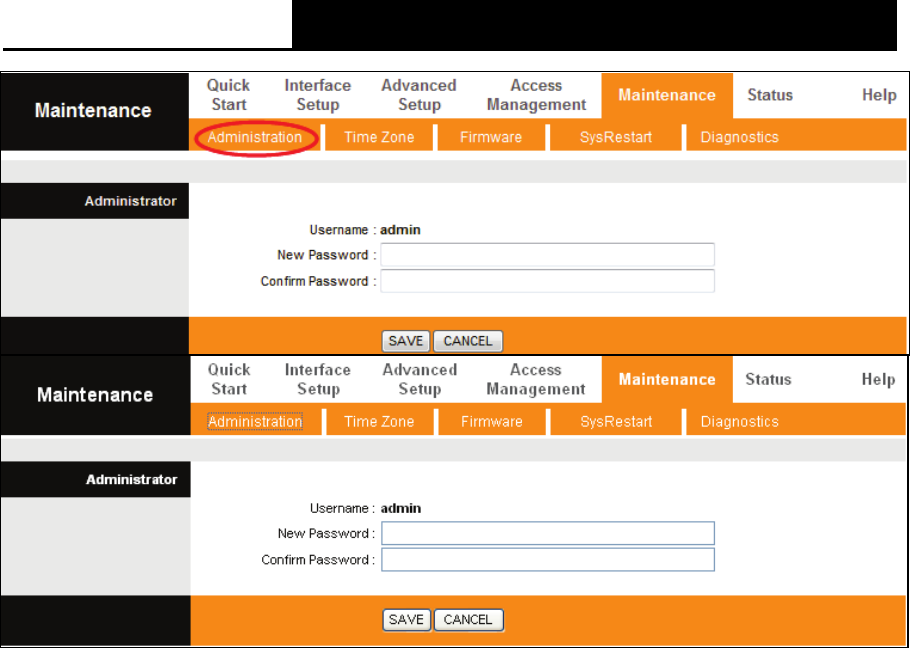Open SysRestart submenu in lower panel
This screenshot has width=910, height=648.
tap(616, 422)
